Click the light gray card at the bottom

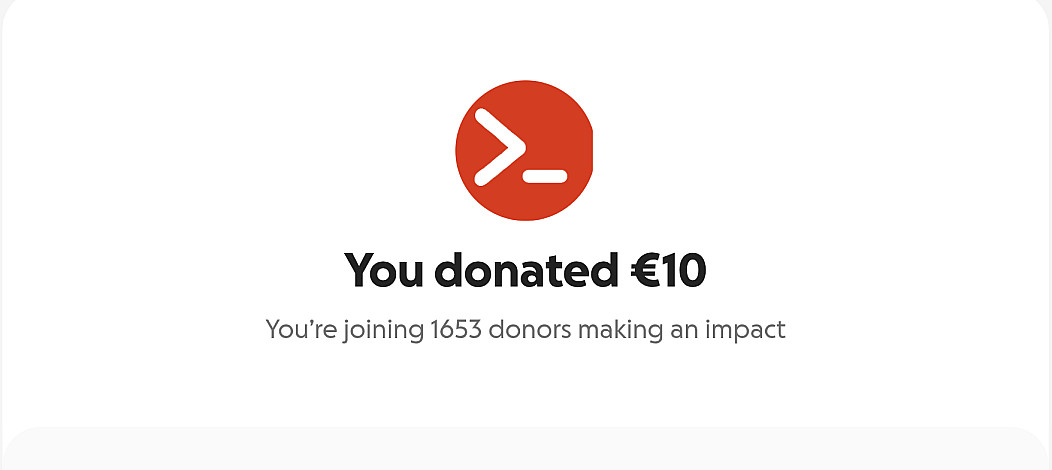(525, 449)
